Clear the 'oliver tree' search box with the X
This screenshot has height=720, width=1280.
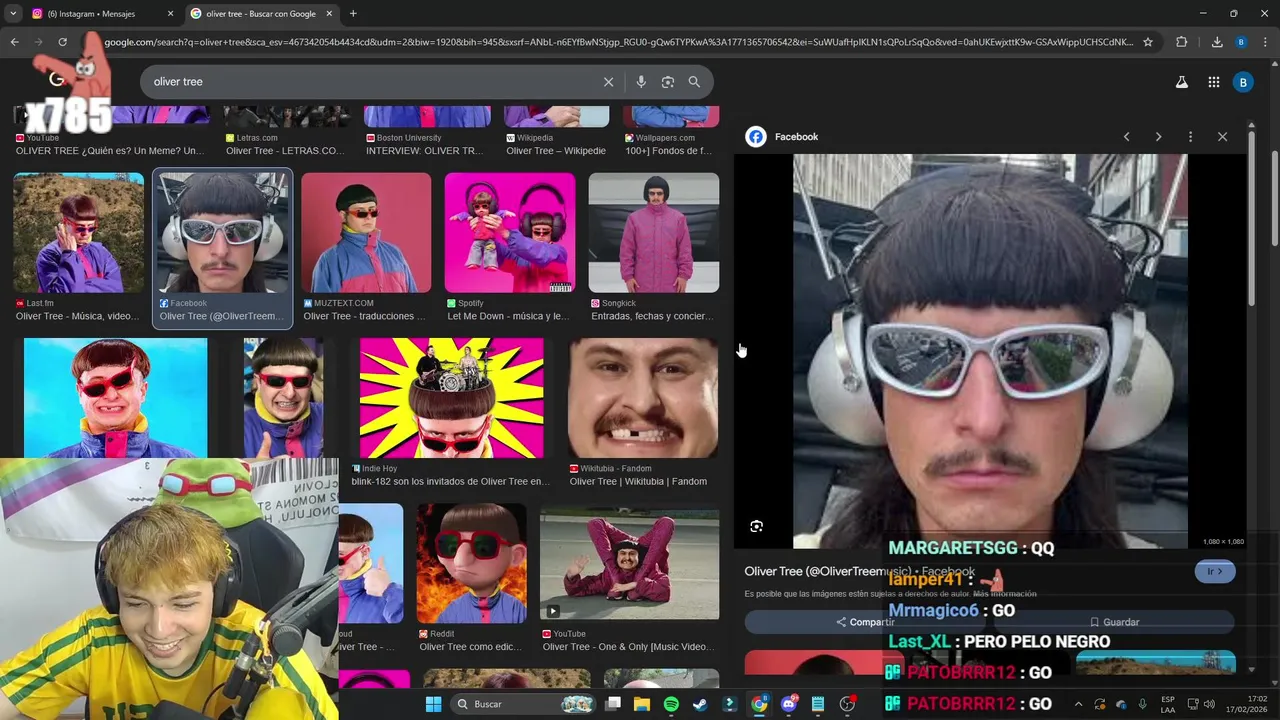(x=608, y=82)
